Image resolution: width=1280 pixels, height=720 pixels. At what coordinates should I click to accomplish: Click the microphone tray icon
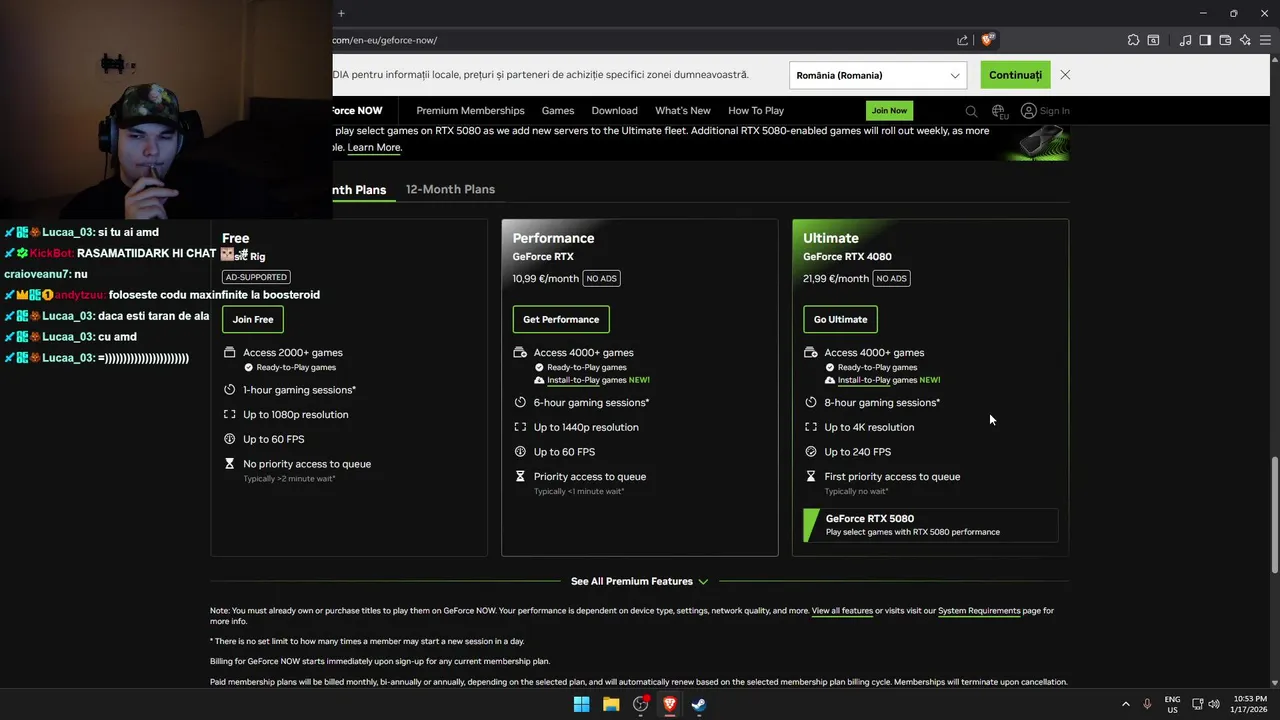coord(1147,704)
